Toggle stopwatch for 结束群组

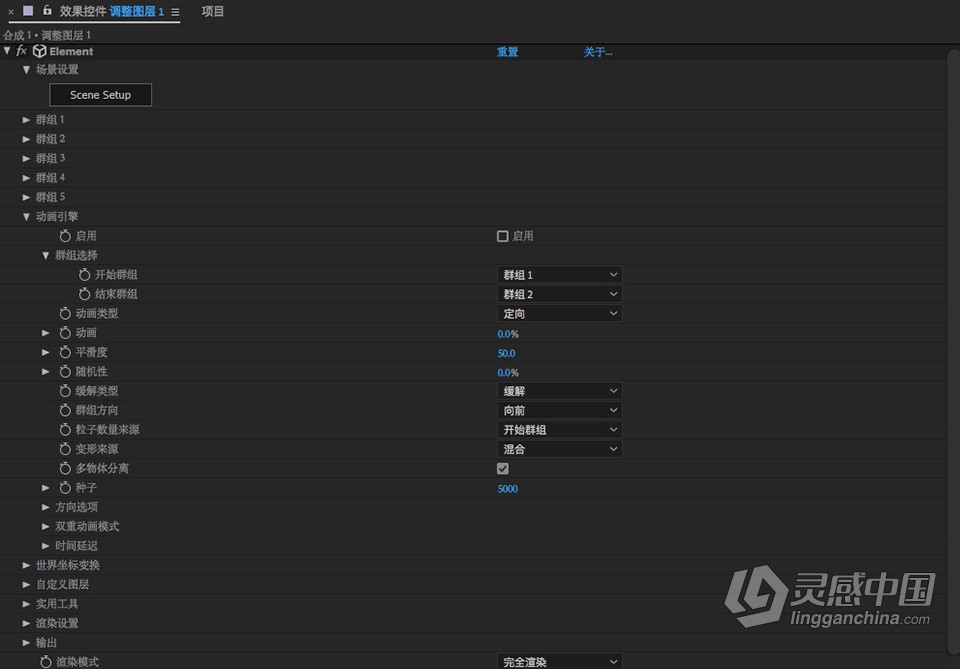tap(85, 294)
